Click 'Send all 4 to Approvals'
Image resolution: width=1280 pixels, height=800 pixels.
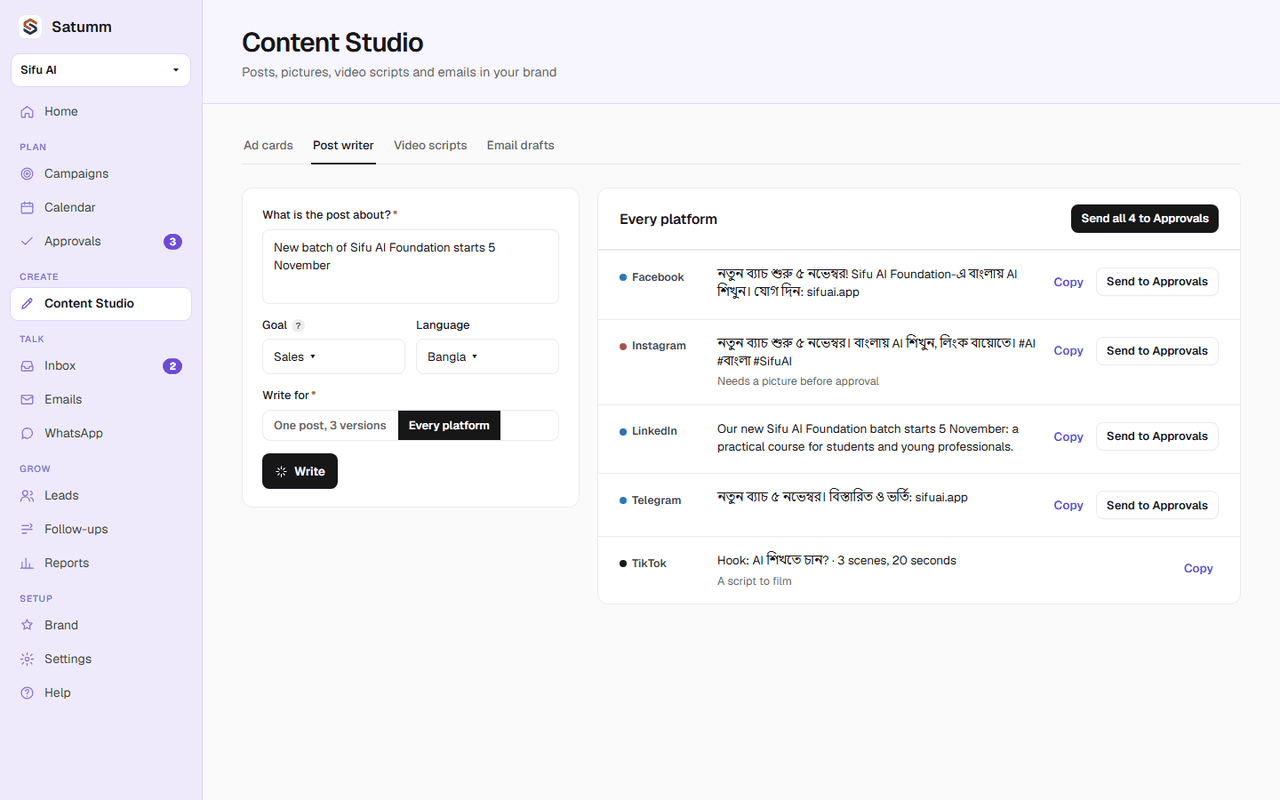click(x=1145, y=219)
